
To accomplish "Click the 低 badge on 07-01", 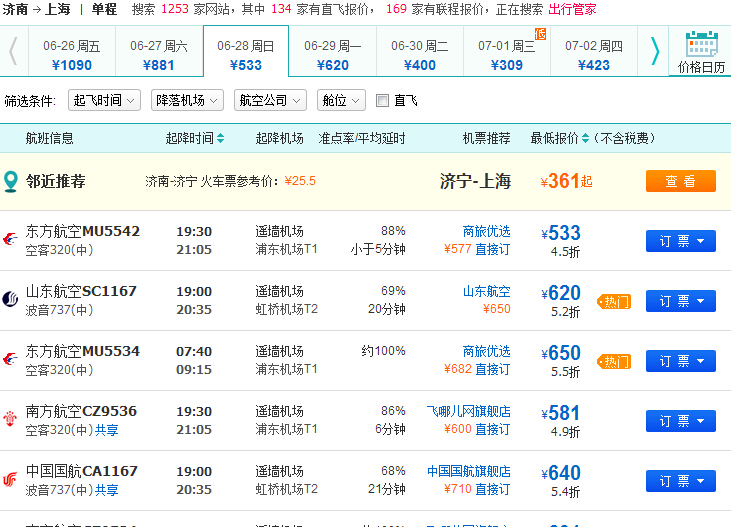I will 540,34.
